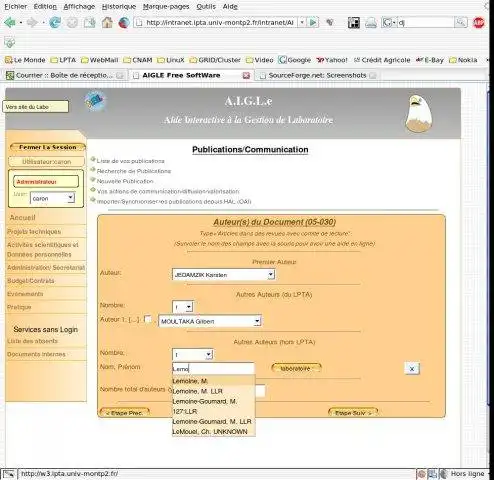
Task: Select suggestion LeMouel, Ch. UNKNOWN
Action: pyautogui.click(x=210, y=432)
